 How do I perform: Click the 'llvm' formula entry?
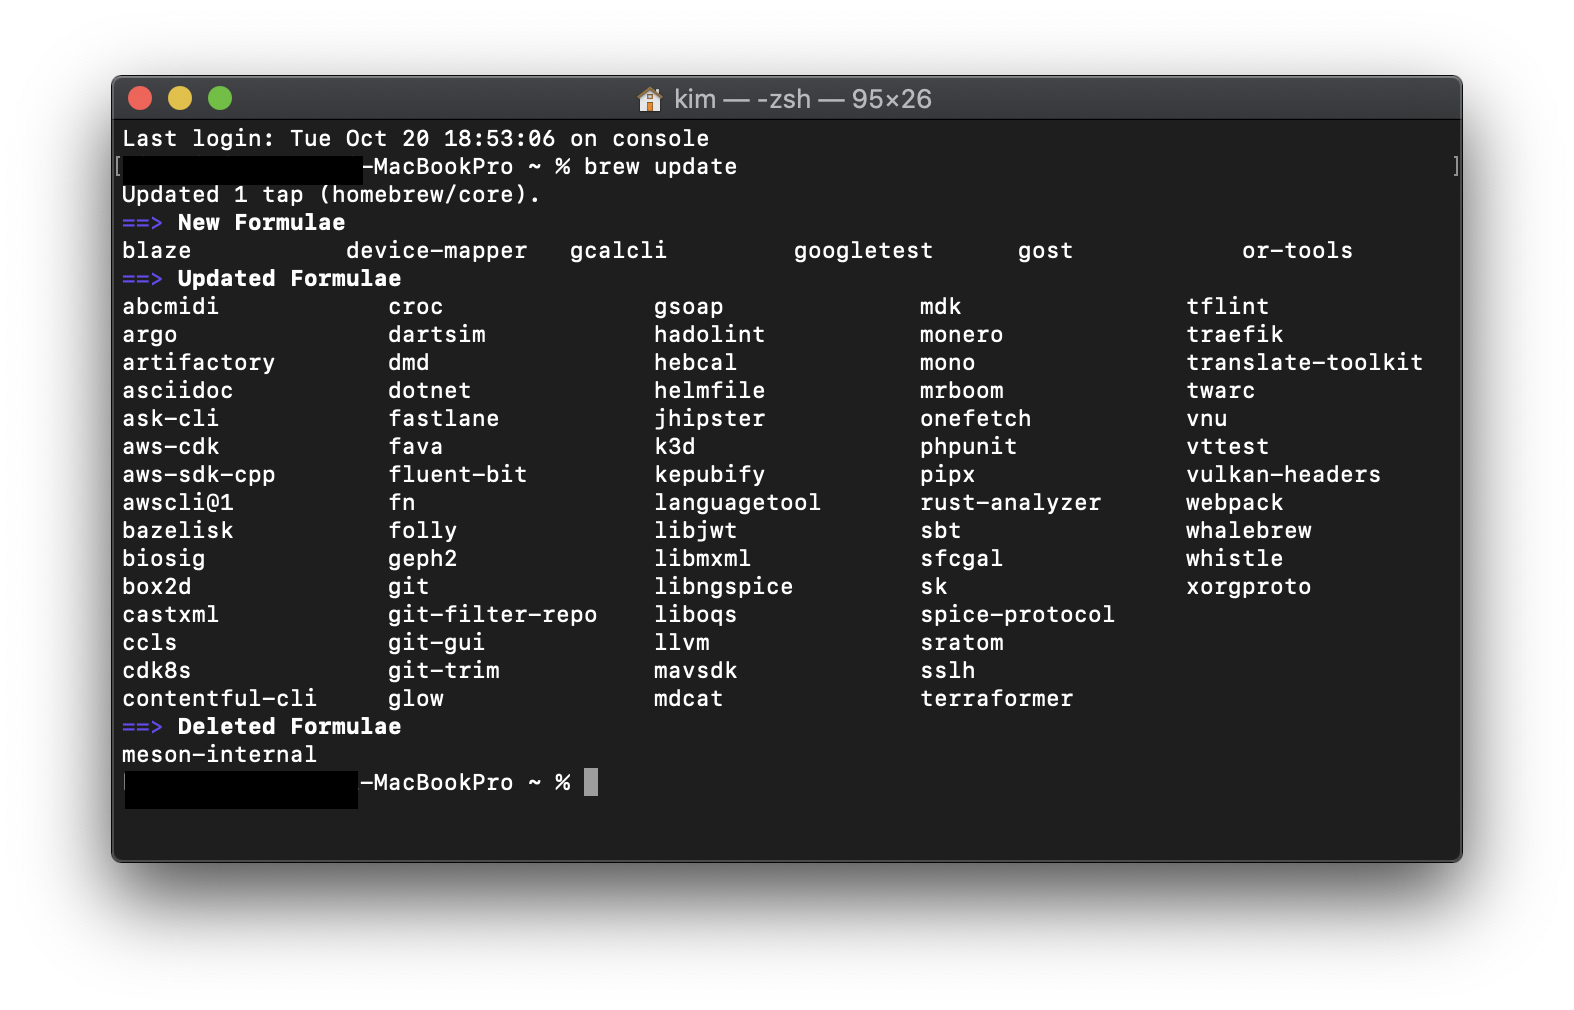681,643
